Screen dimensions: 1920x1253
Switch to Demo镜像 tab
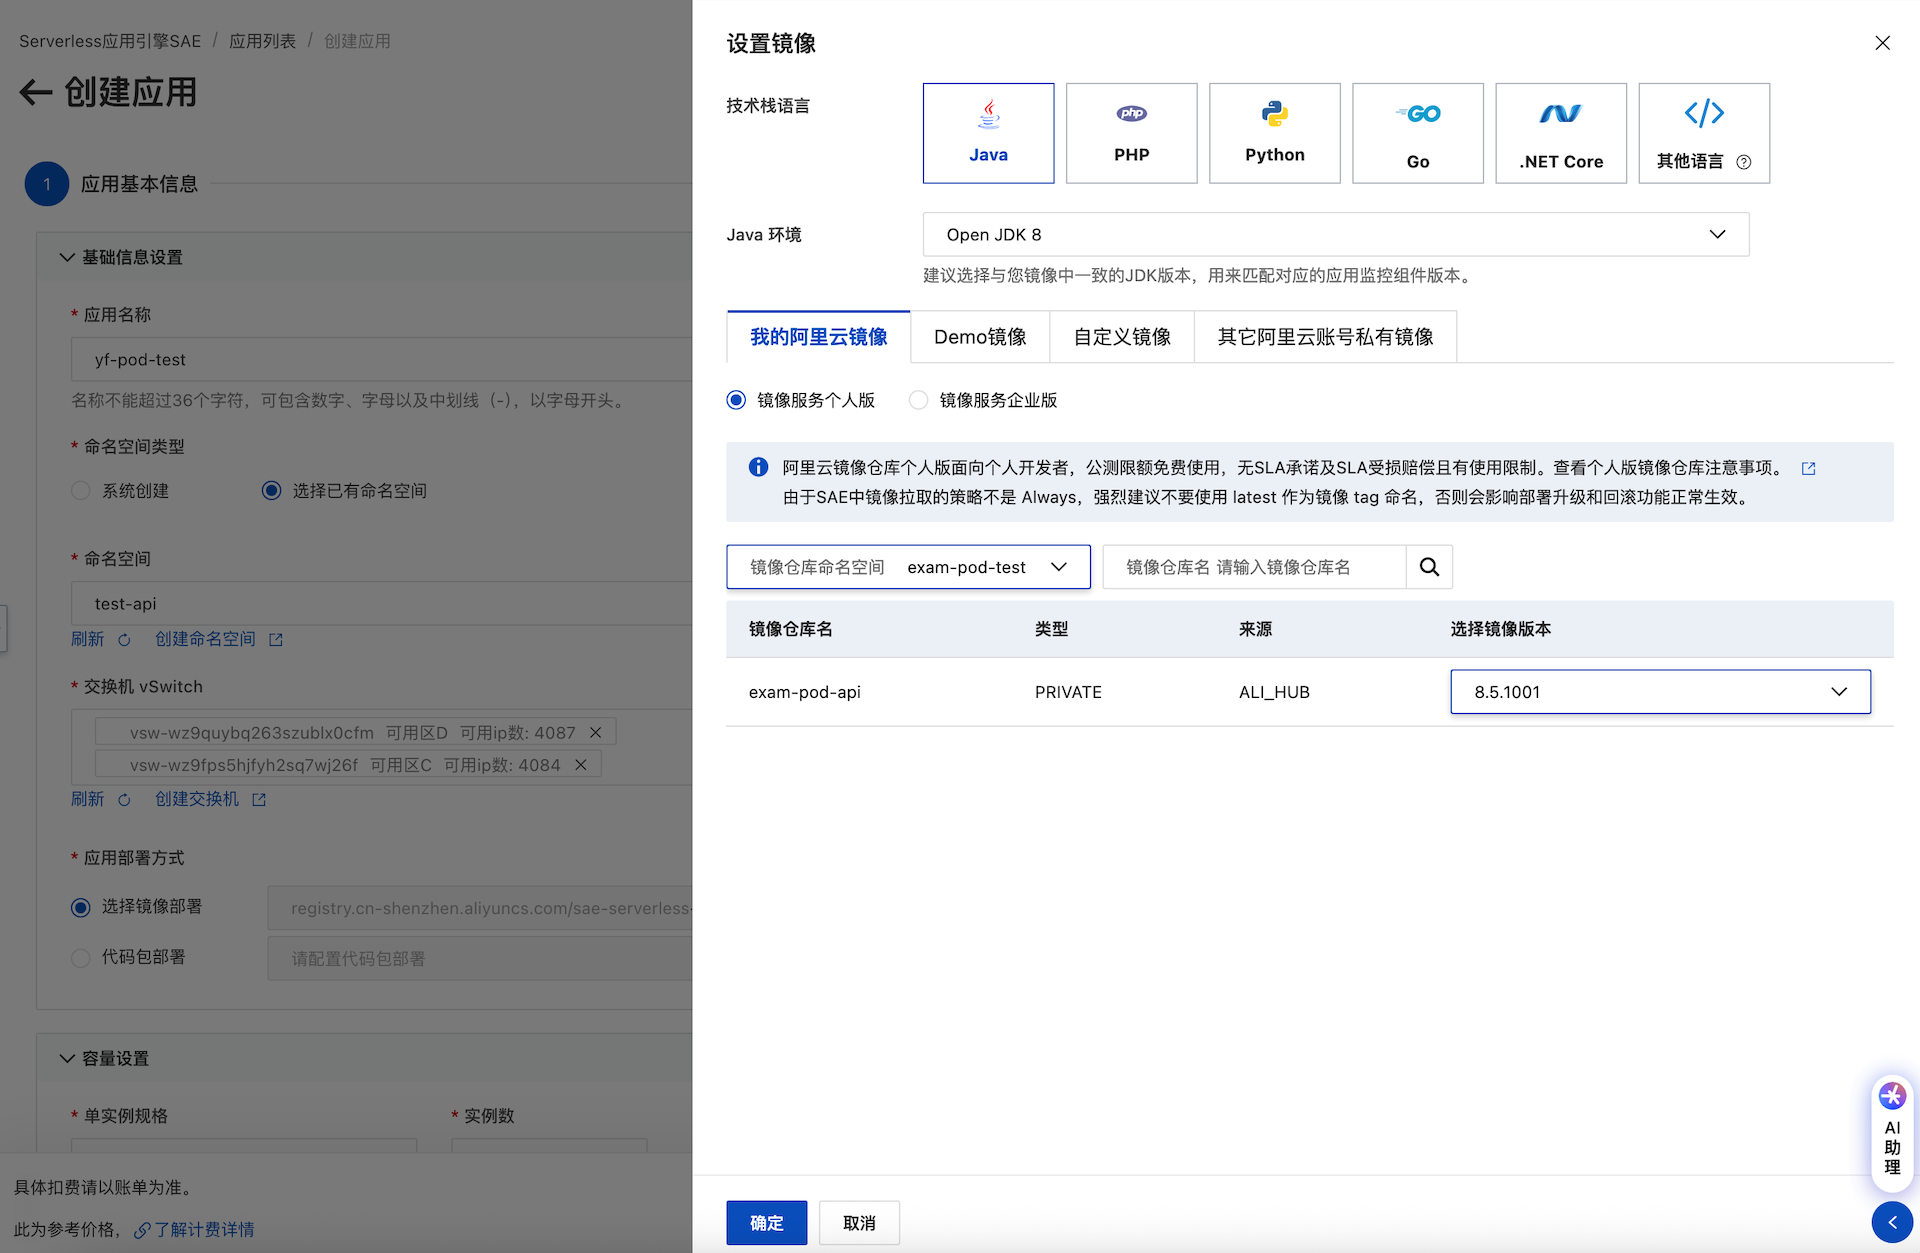coord(980,337)
